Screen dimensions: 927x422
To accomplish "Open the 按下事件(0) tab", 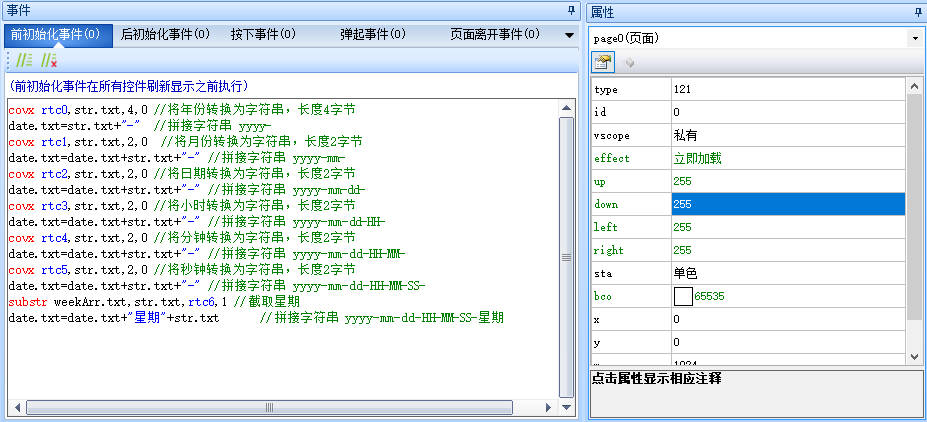I will coord(263,34).
